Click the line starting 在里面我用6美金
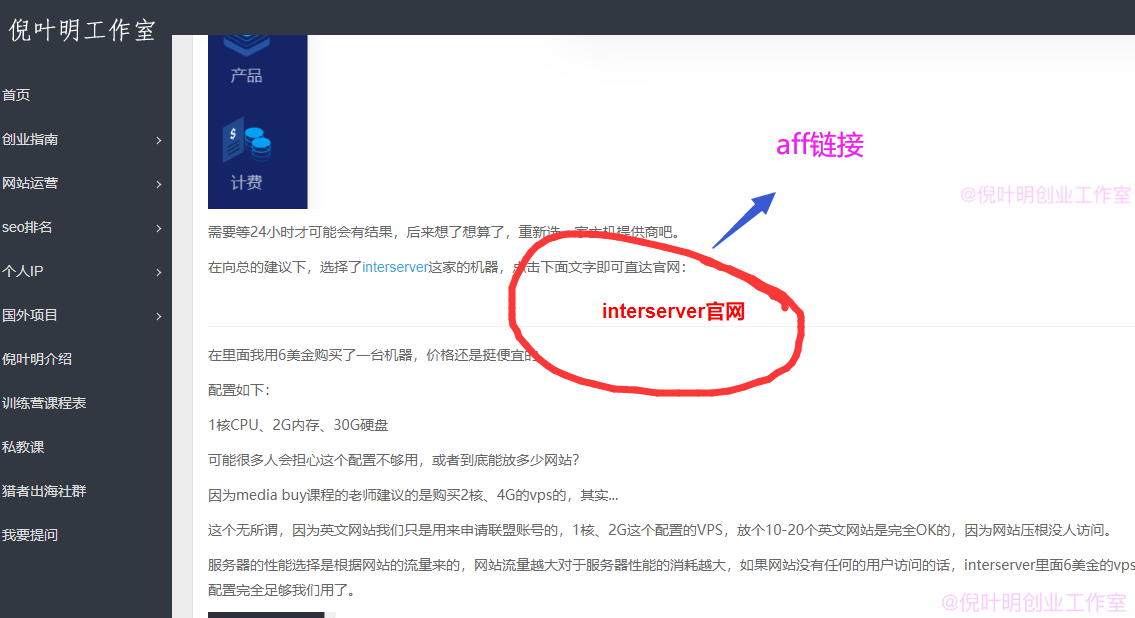The width and height of the screenshot is (1135, 618). 374,355
